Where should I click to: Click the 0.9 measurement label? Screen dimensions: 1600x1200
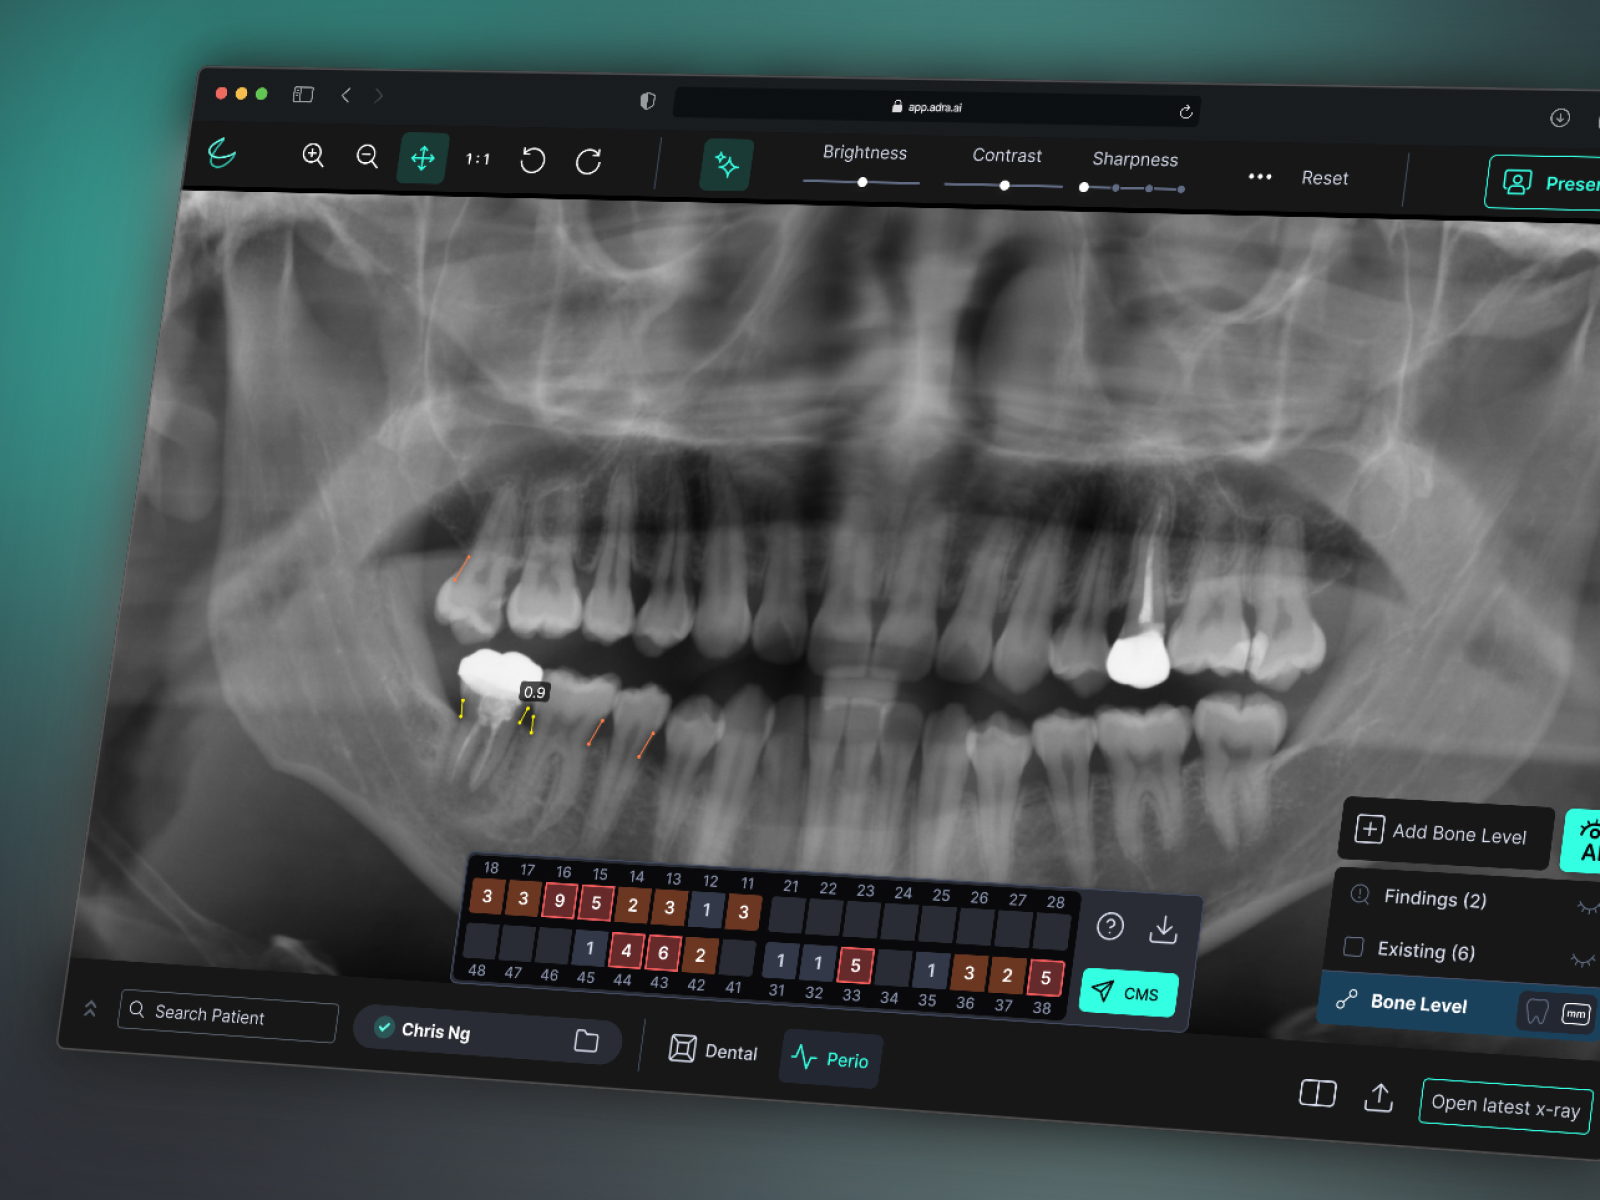coord(535,692)
